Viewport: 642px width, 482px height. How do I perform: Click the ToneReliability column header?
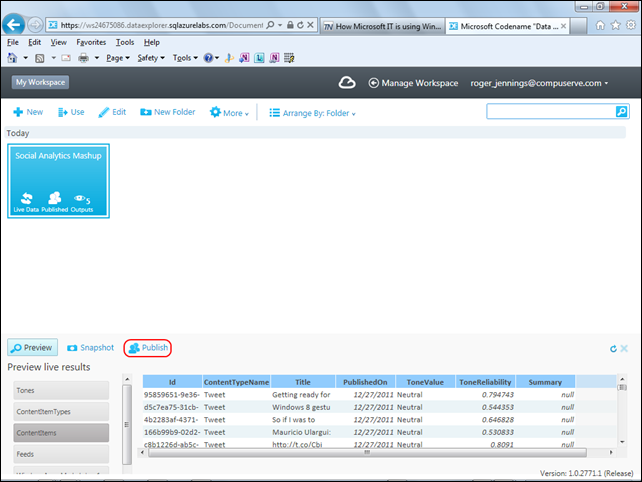tap(485, 382)
